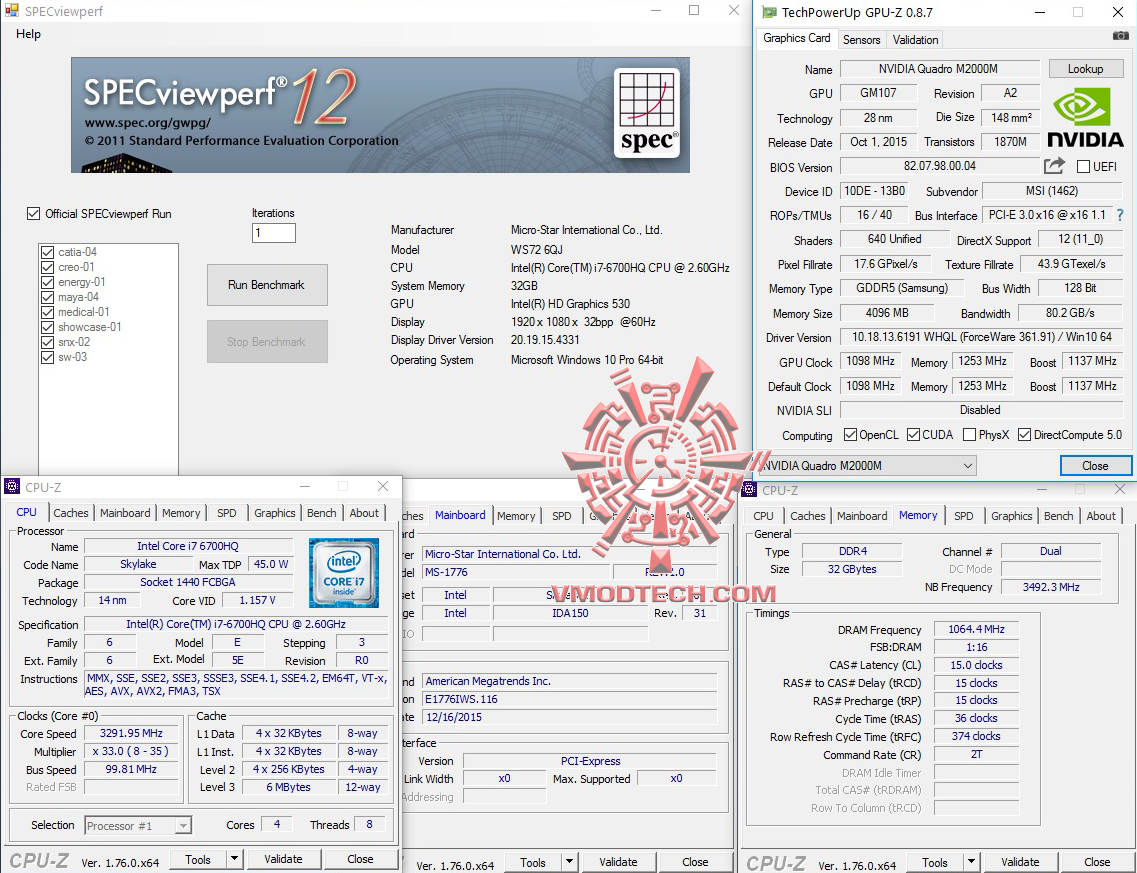This screenshot has width=1137, height=873.
Task: Toggle the UEFI checkbox in GPU-Z
Action: (x=1083, y=167)
